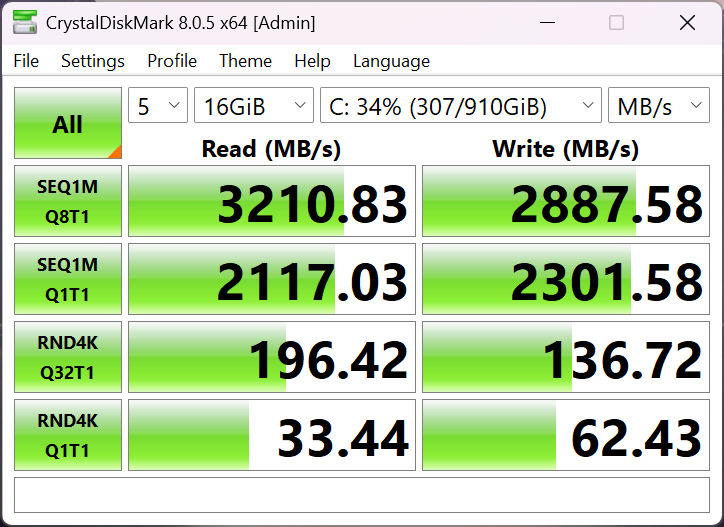Start the RND4K Q1T1 test
The width and height of the screenshot is (724, 527).
(68, 435)
